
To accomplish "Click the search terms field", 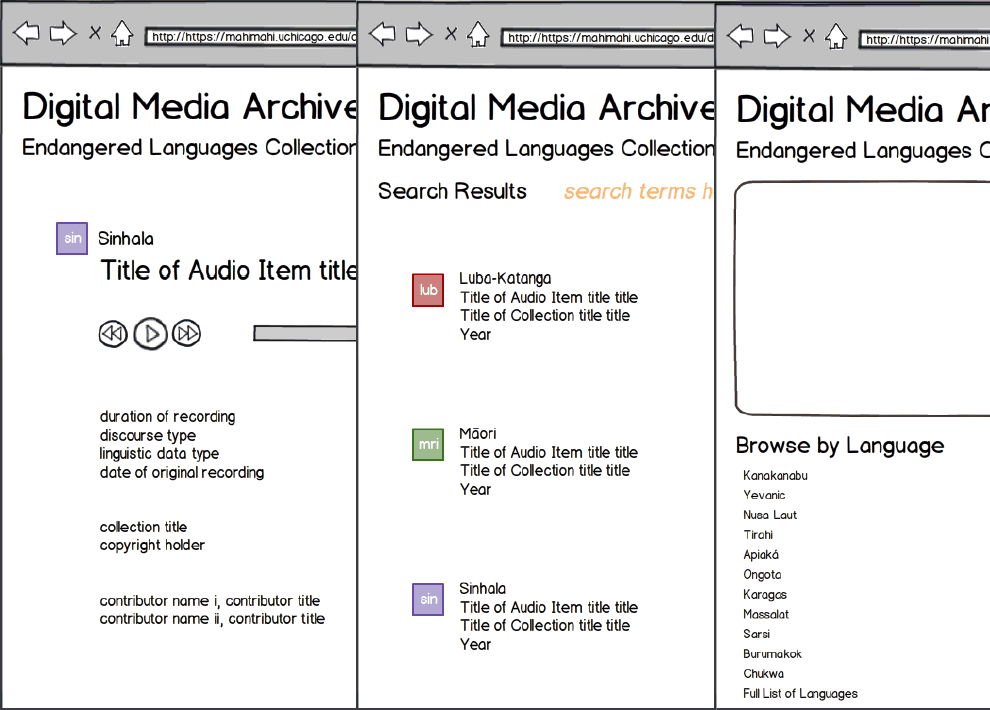I will pyautogui.click(x=638, y=192).
